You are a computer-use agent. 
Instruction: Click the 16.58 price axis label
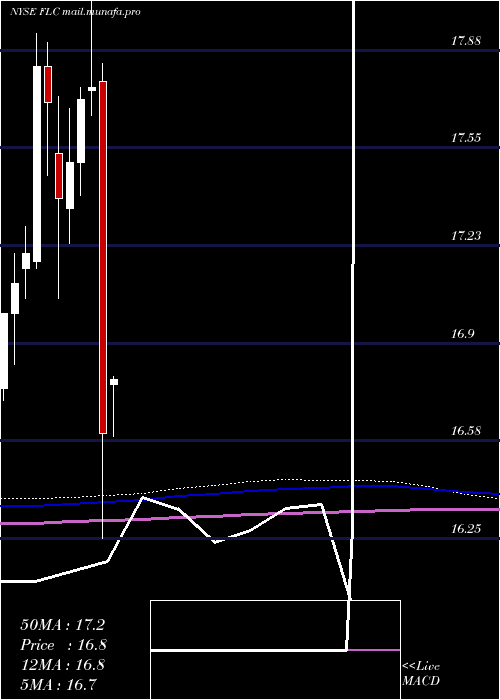(466, 431)
